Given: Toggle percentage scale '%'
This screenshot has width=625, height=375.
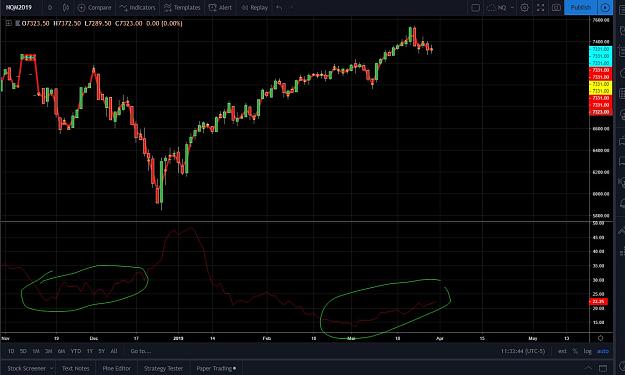Looking at the screenshot, I should 575,351.
